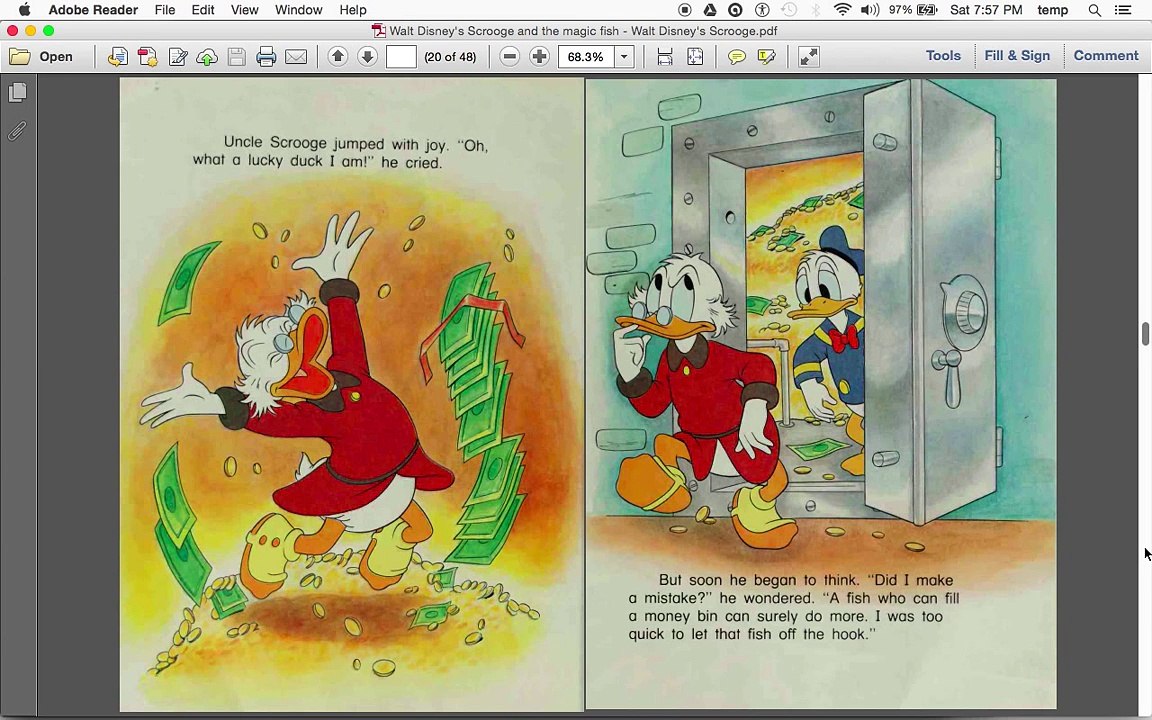Open the Apple menu
Screen dimensions: 1152x720
pos(24,10)
